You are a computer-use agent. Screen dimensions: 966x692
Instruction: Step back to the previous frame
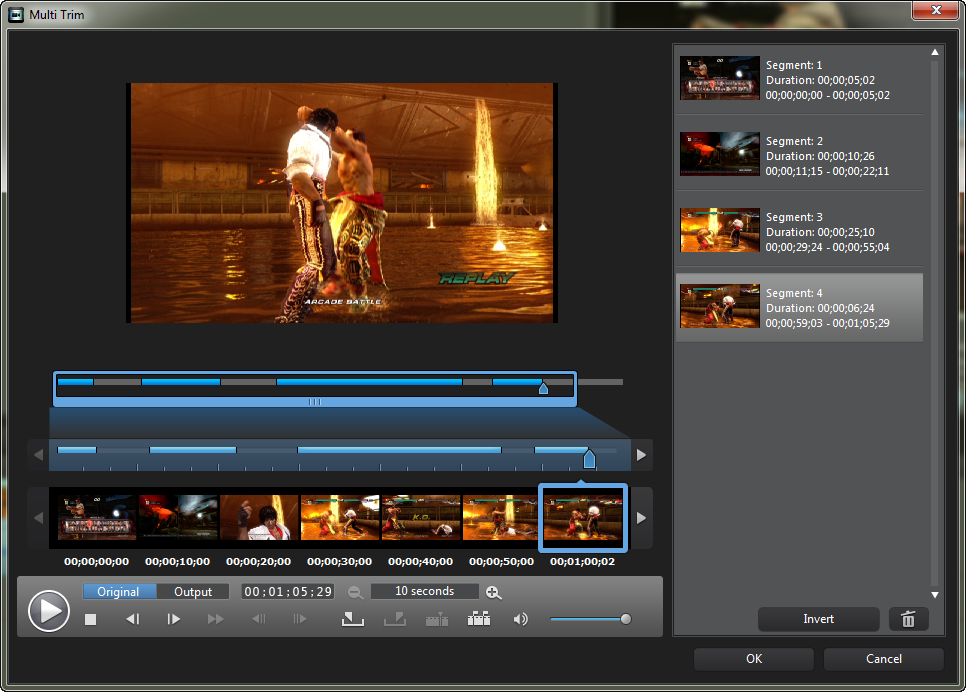click(x=132, y=619)
